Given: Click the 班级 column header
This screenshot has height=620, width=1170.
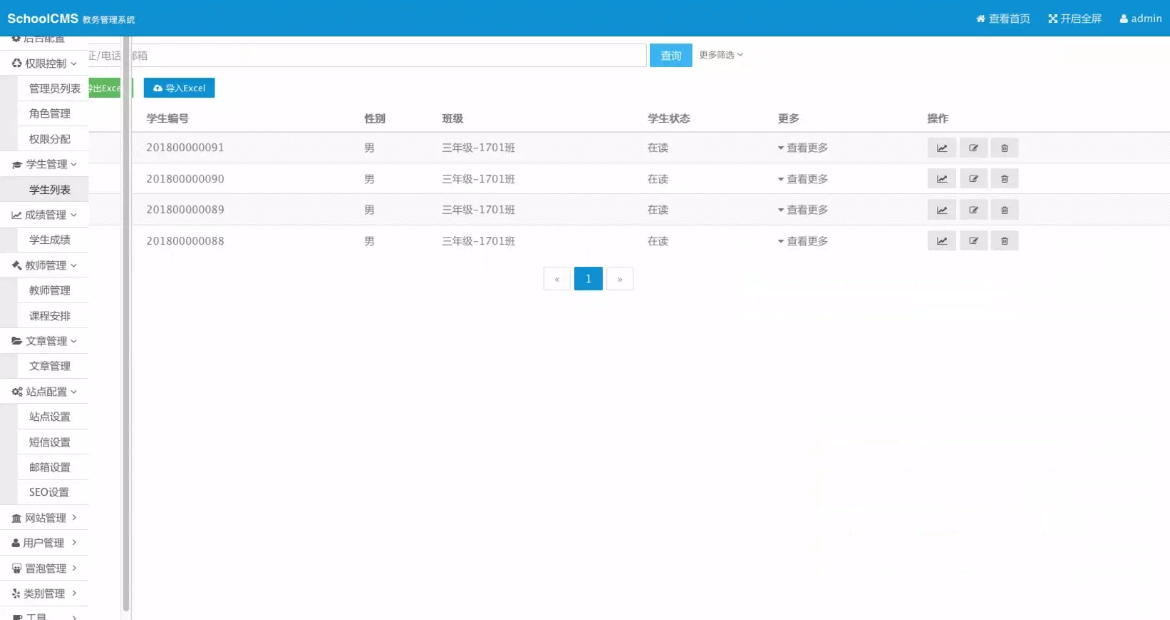Looking at the screenshot, I should point(452,119).
